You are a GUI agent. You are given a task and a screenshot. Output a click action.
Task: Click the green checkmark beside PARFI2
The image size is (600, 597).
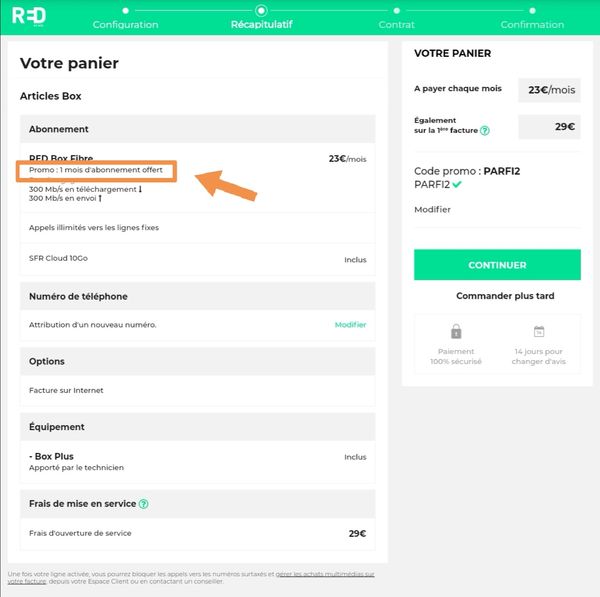pos(457,185)
